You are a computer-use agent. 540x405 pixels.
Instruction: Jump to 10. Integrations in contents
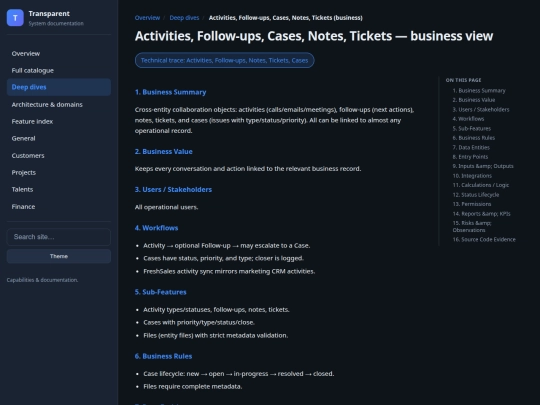472,176
